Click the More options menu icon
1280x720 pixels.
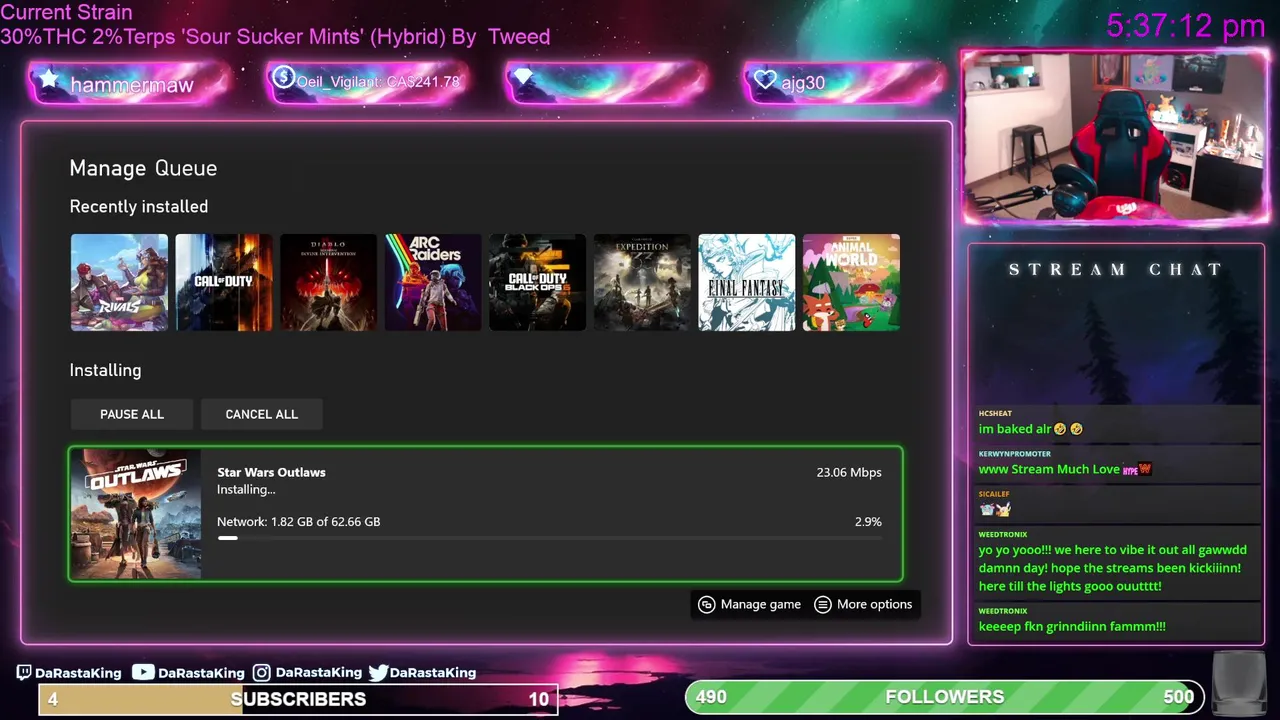(x=823, y=604)
